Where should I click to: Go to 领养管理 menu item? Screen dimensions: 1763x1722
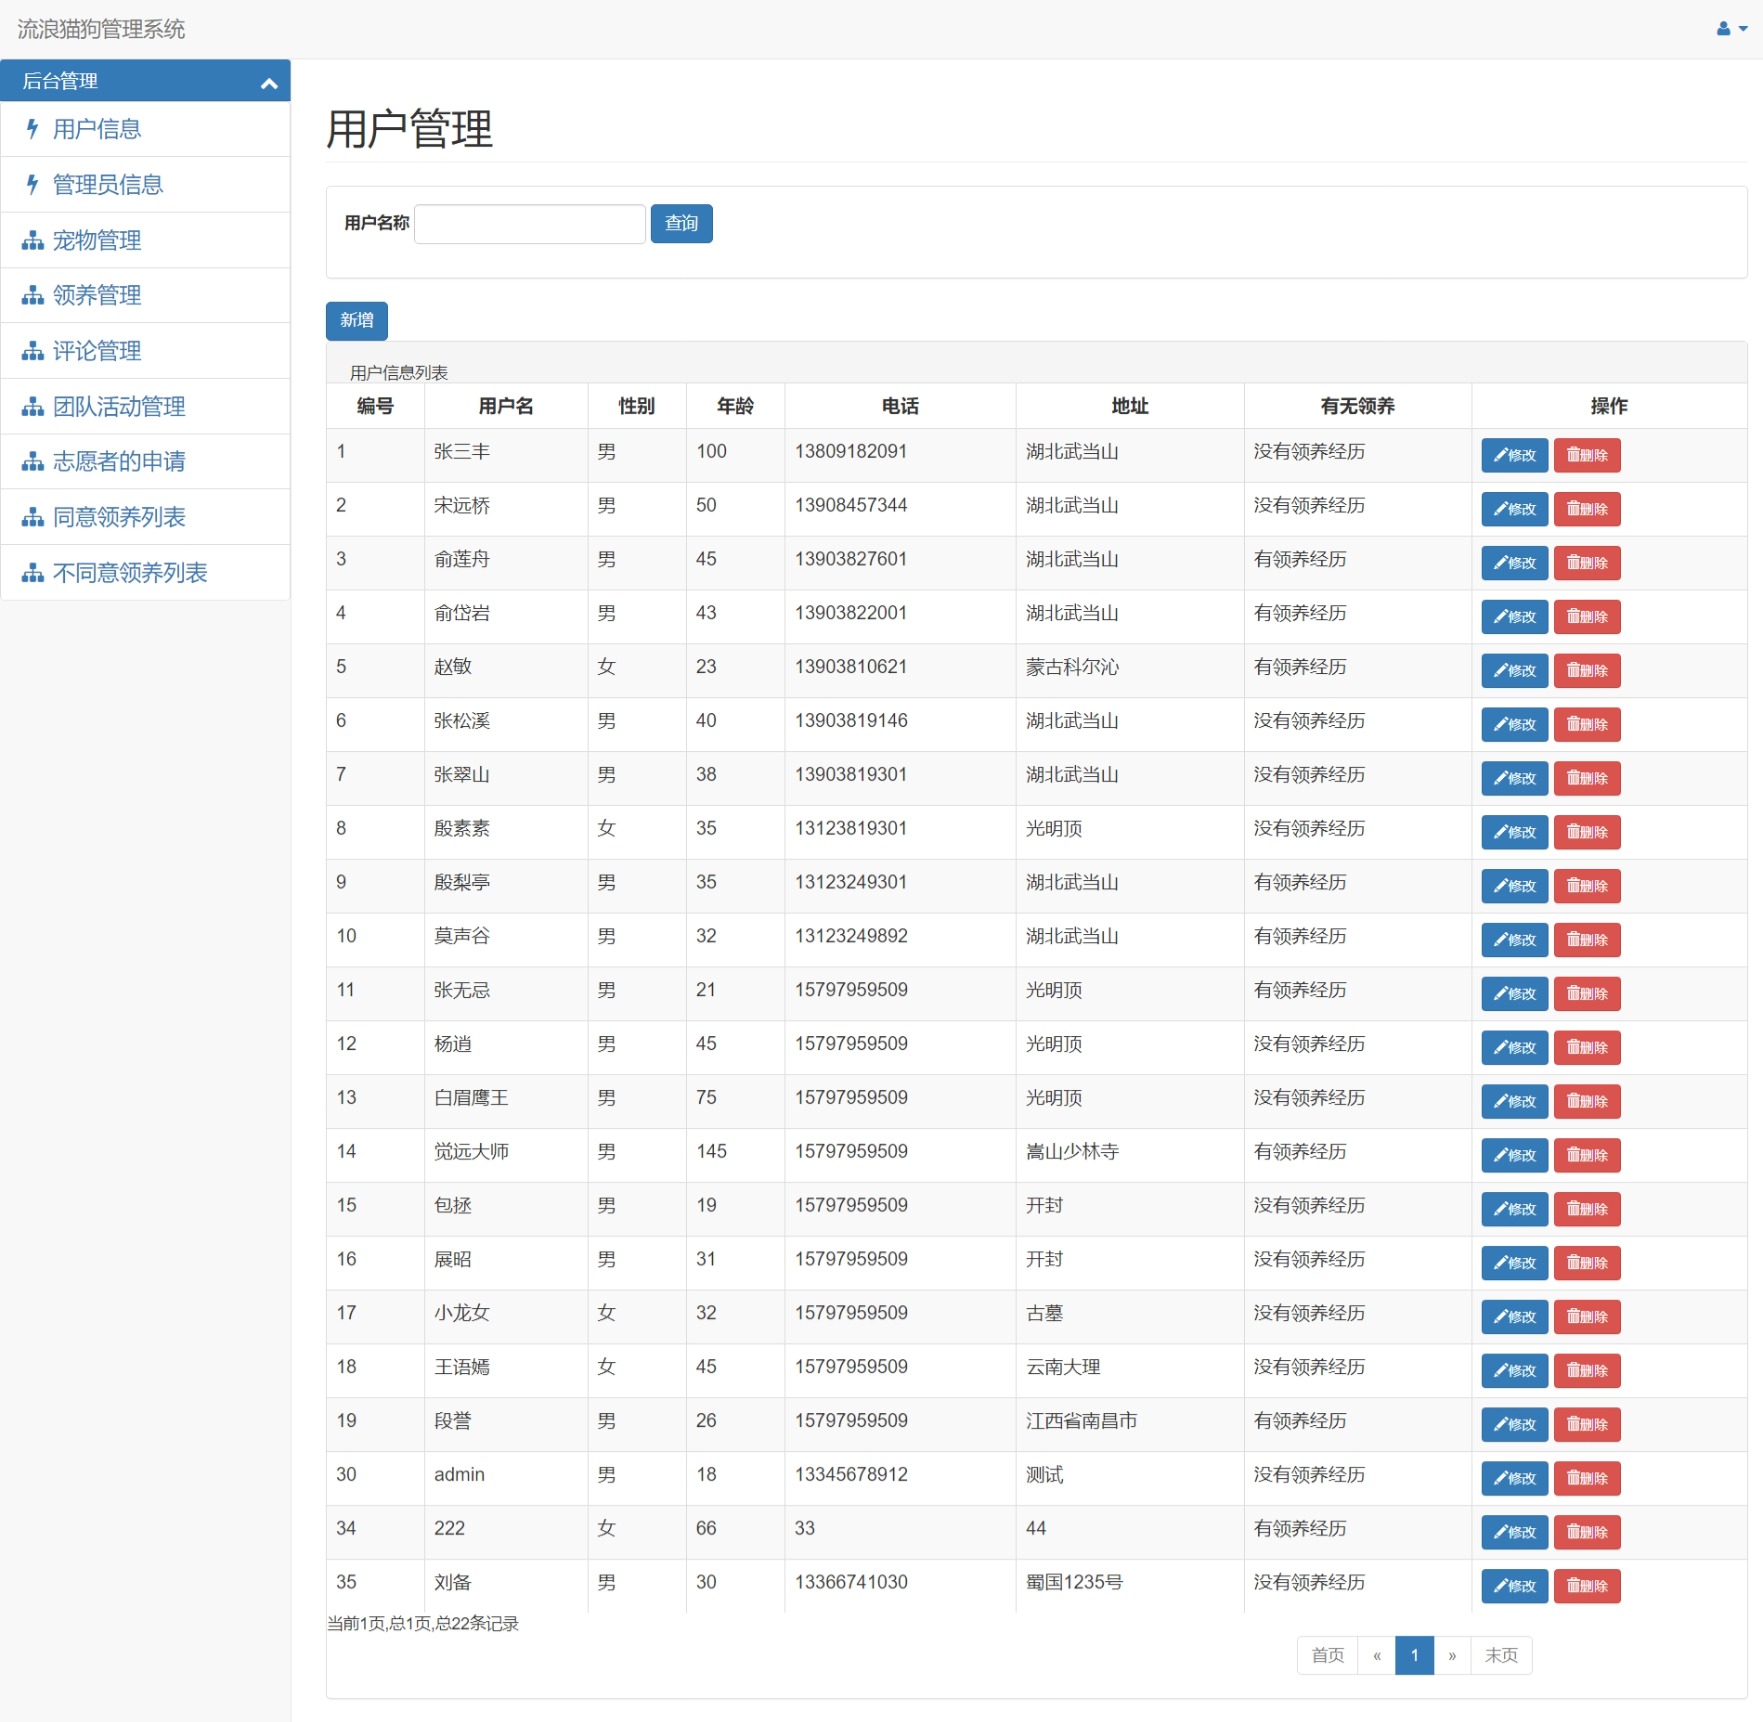(x=97, y=296)
